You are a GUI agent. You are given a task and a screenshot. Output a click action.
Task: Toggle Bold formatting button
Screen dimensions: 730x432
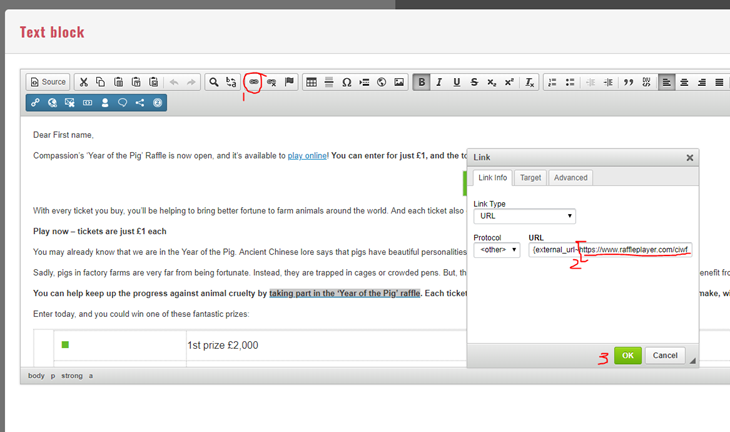421,82
